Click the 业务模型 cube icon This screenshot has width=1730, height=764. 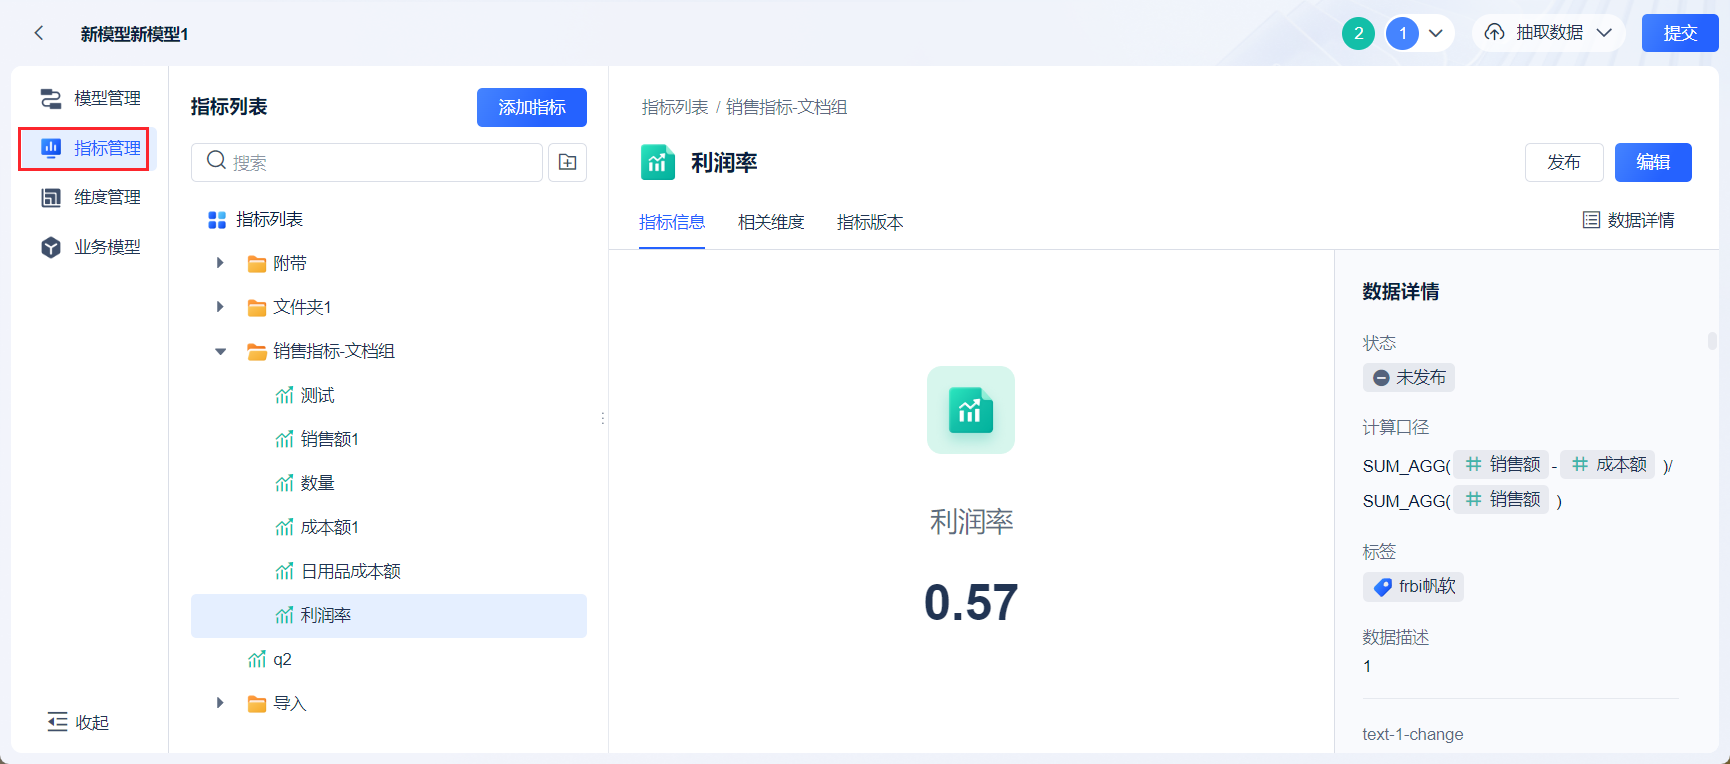coord(51,247)
